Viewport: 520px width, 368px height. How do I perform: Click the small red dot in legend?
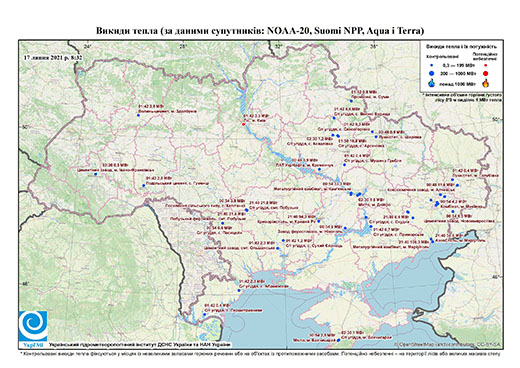pos(485,65)
